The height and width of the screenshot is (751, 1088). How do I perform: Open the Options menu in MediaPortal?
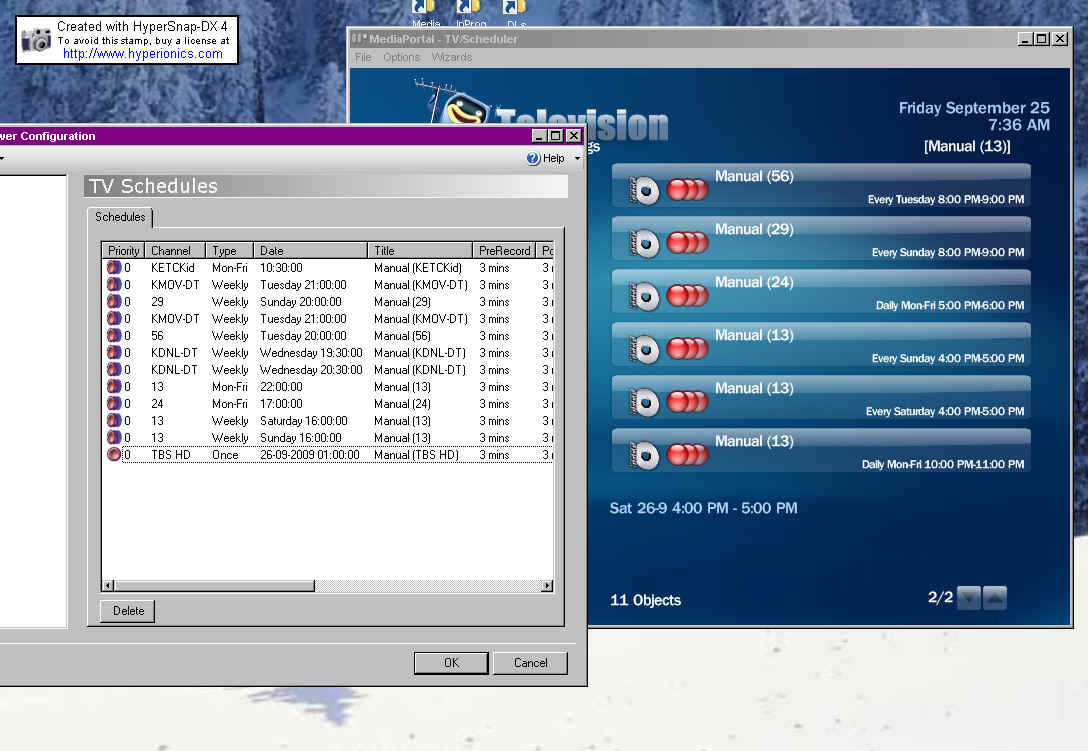[x=401, y=57]
